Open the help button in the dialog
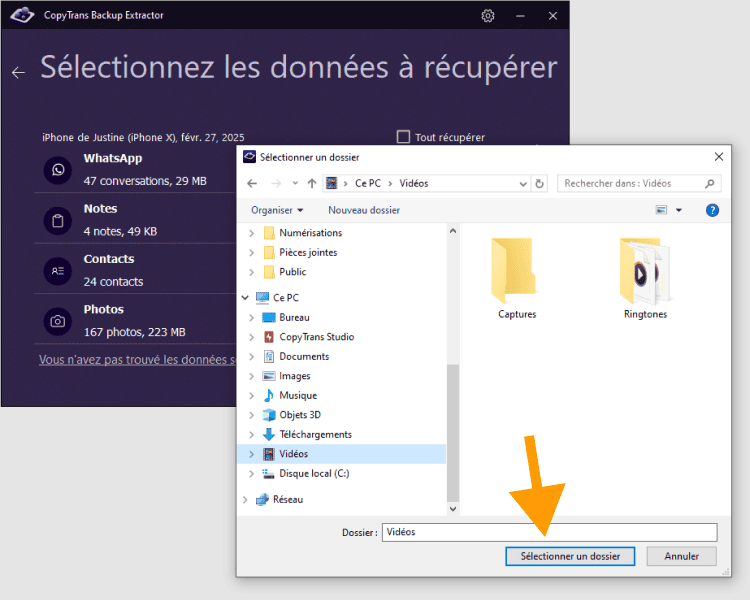This screenshot has height=600, width=750. [x=712, y=210]
